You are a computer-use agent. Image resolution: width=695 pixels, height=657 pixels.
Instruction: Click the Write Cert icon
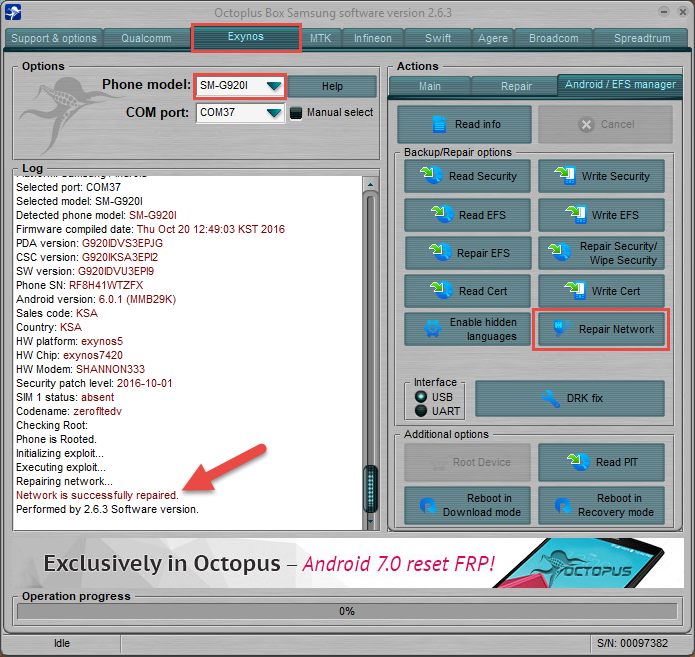575,290
